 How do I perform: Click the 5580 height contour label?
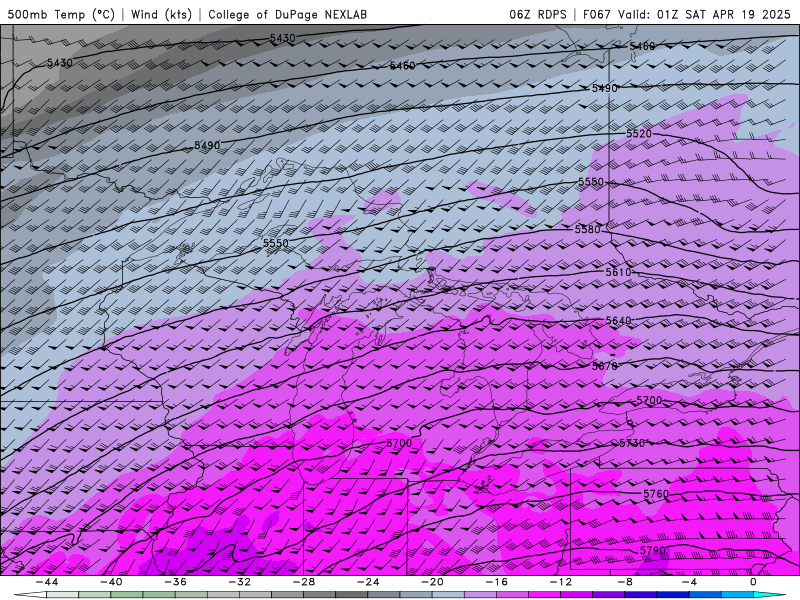[588, 230]
